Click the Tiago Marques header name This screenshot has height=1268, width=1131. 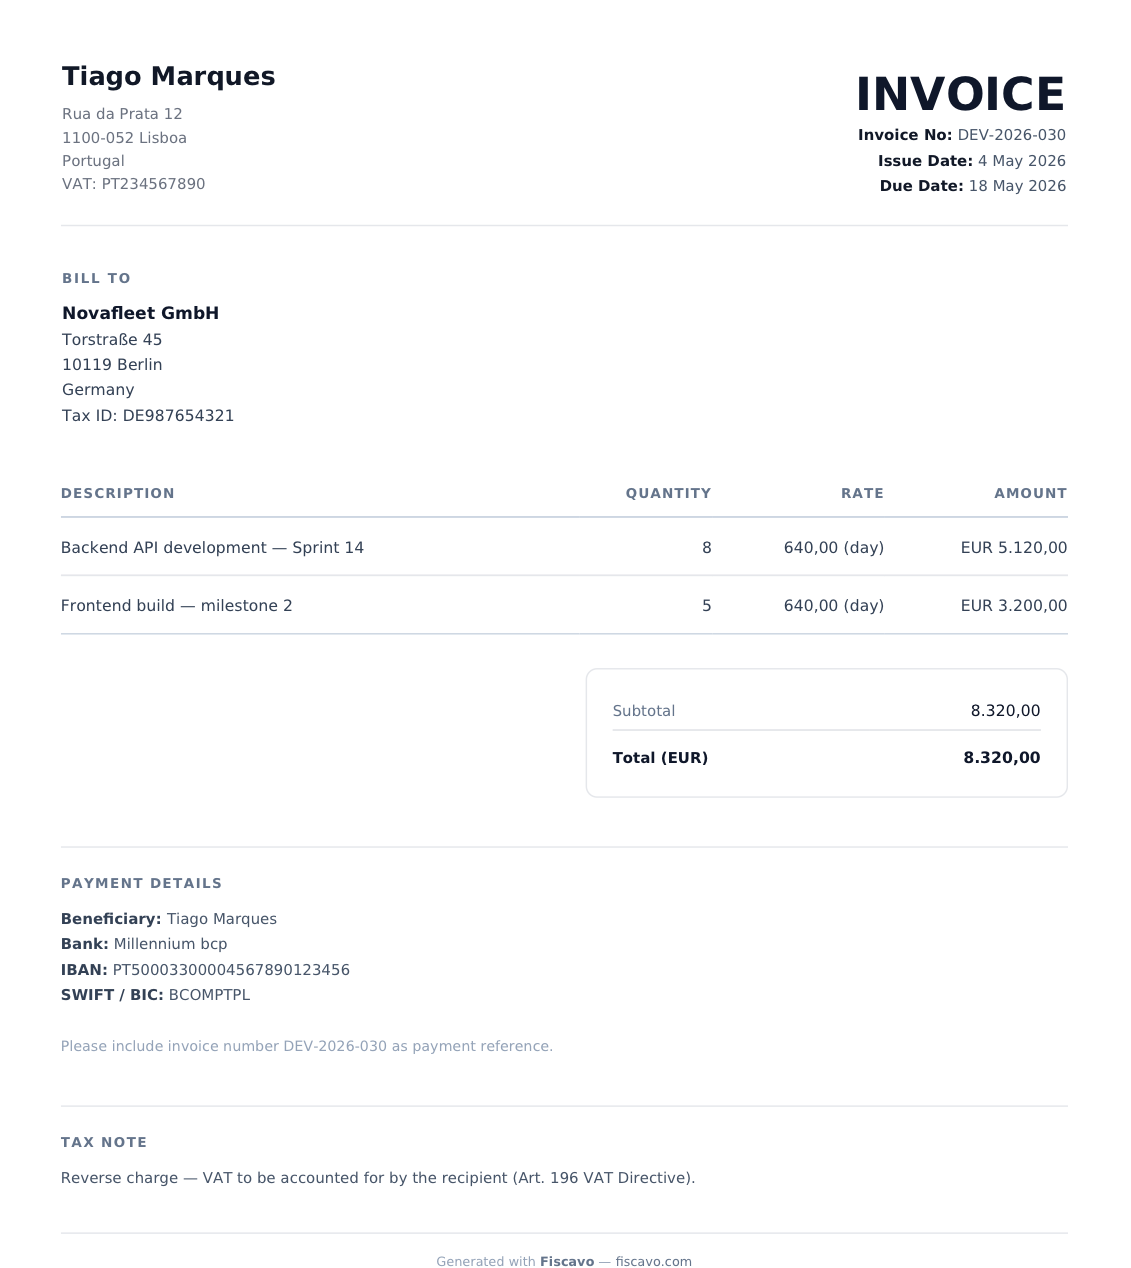point(168,77)
